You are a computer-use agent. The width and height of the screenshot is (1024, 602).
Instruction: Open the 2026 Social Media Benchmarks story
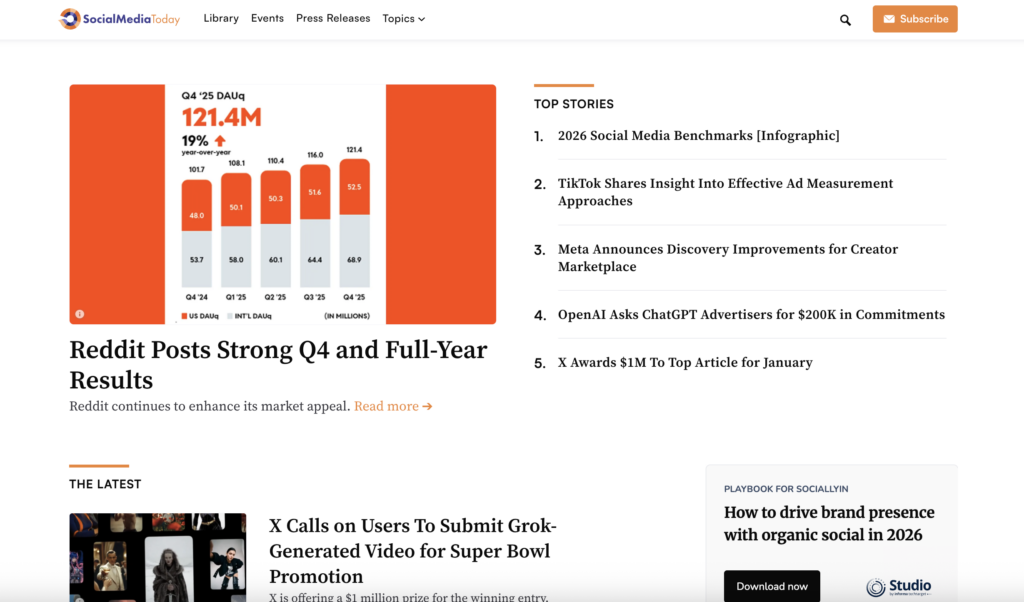coord(698,136)
